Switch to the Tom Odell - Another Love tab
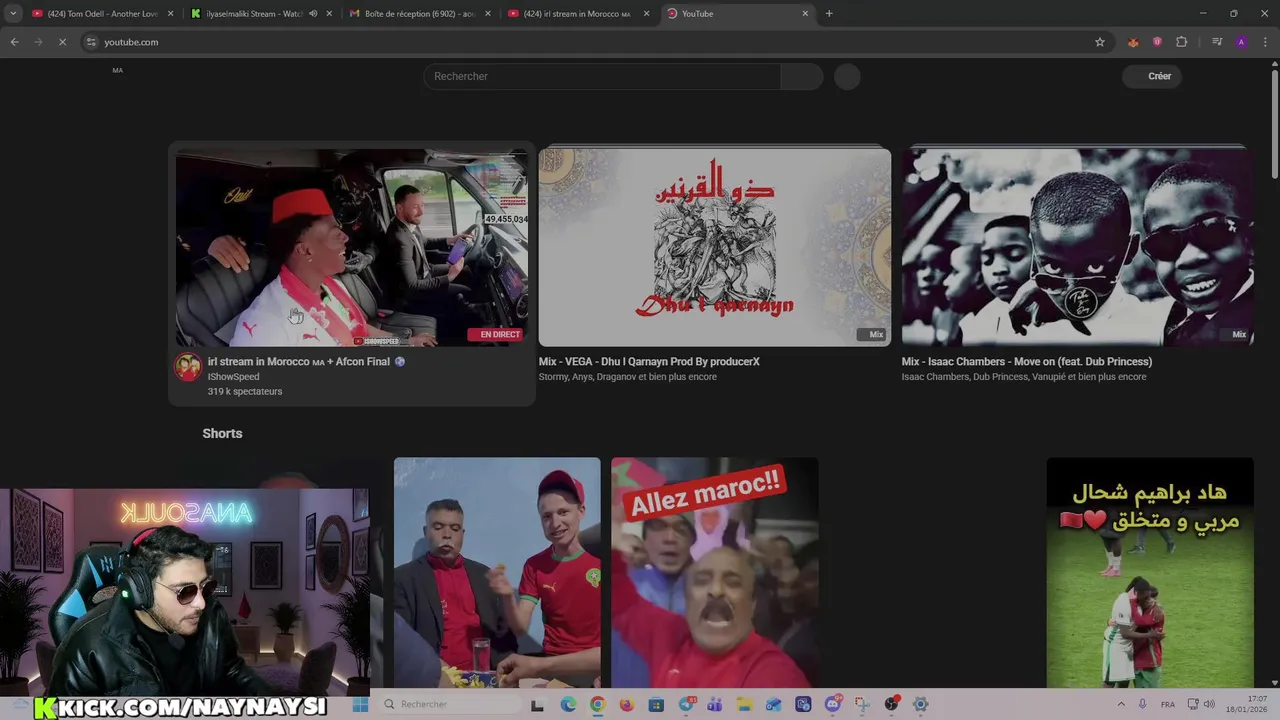This screenshot has width=1280, height=720. point(102,14)
